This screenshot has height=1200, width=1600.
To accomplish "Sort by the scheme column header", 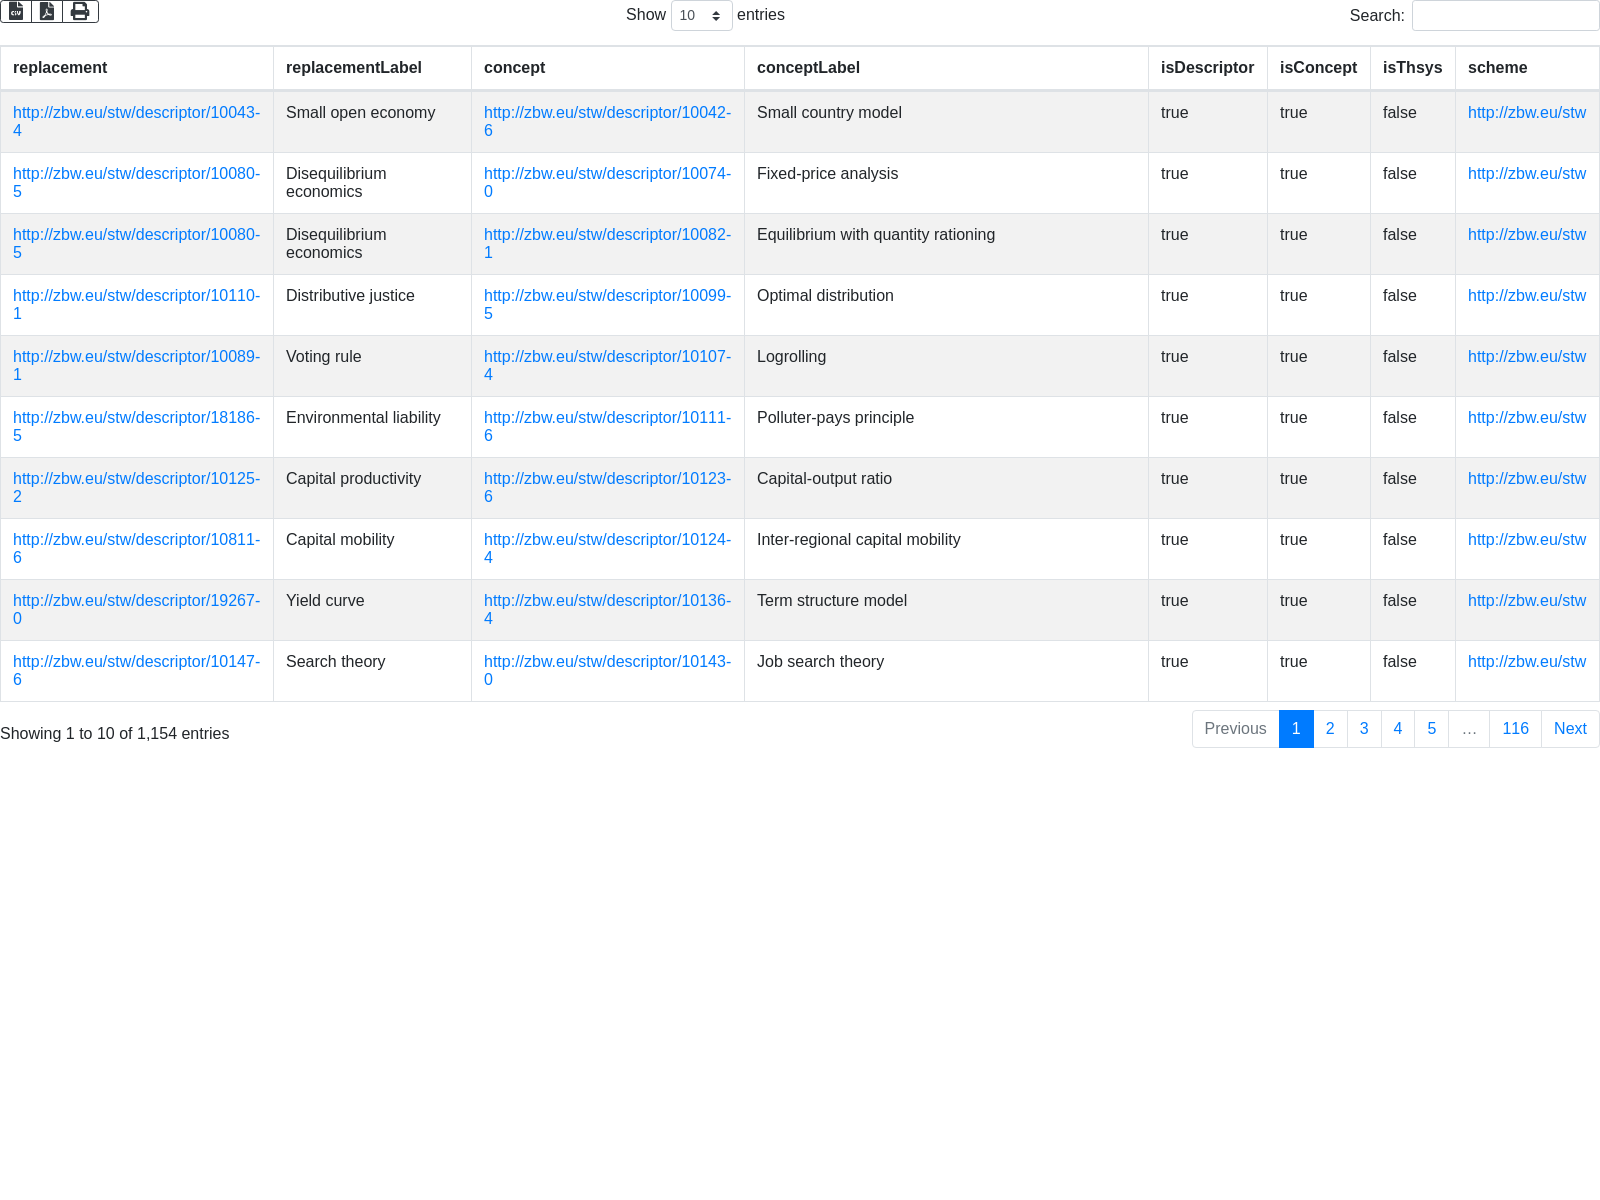I will (1497, 68).
